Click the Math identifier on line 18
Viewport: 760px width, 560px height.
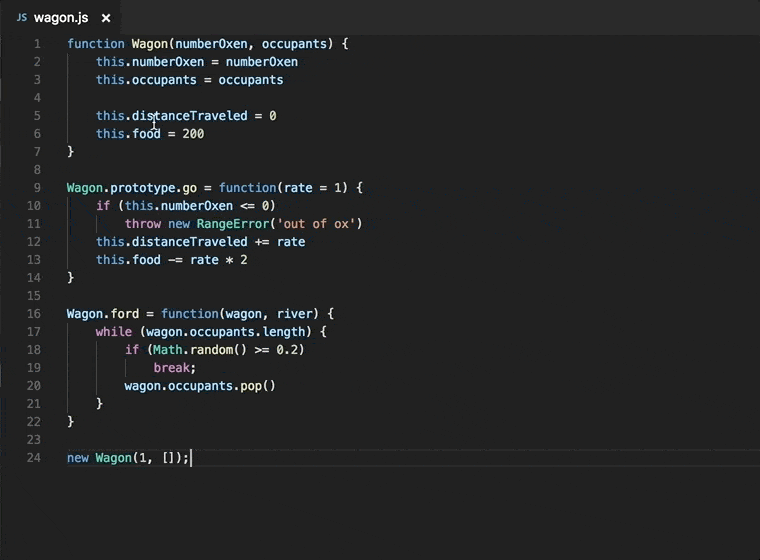coord(168,350)
